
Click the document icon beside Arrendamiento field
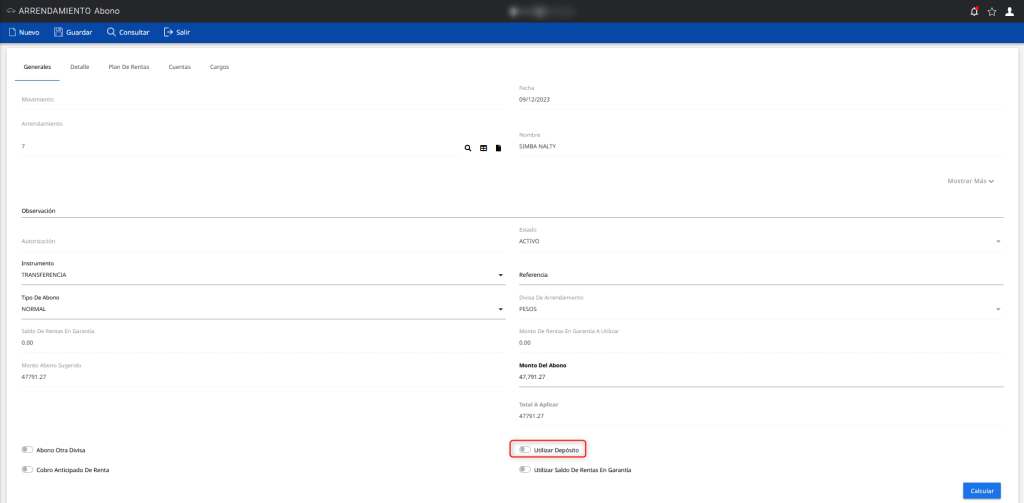(498, 147)
